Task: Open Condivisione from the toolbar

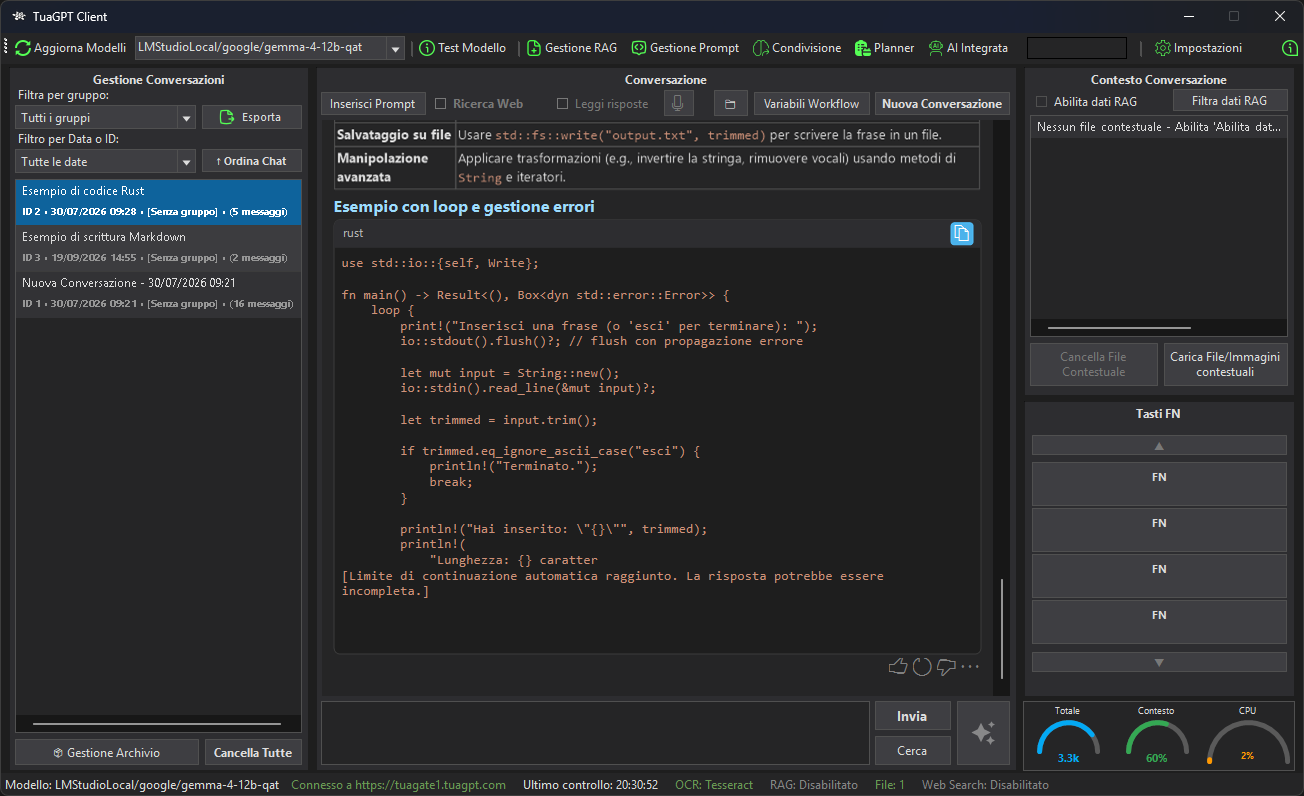Action: tap(797, 48)
